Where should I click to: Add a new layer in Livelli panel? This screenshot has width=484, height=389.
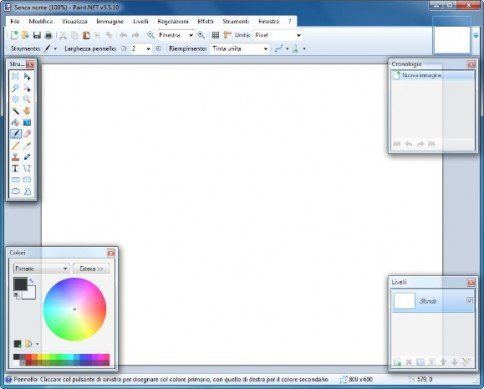tap(398, 362)
